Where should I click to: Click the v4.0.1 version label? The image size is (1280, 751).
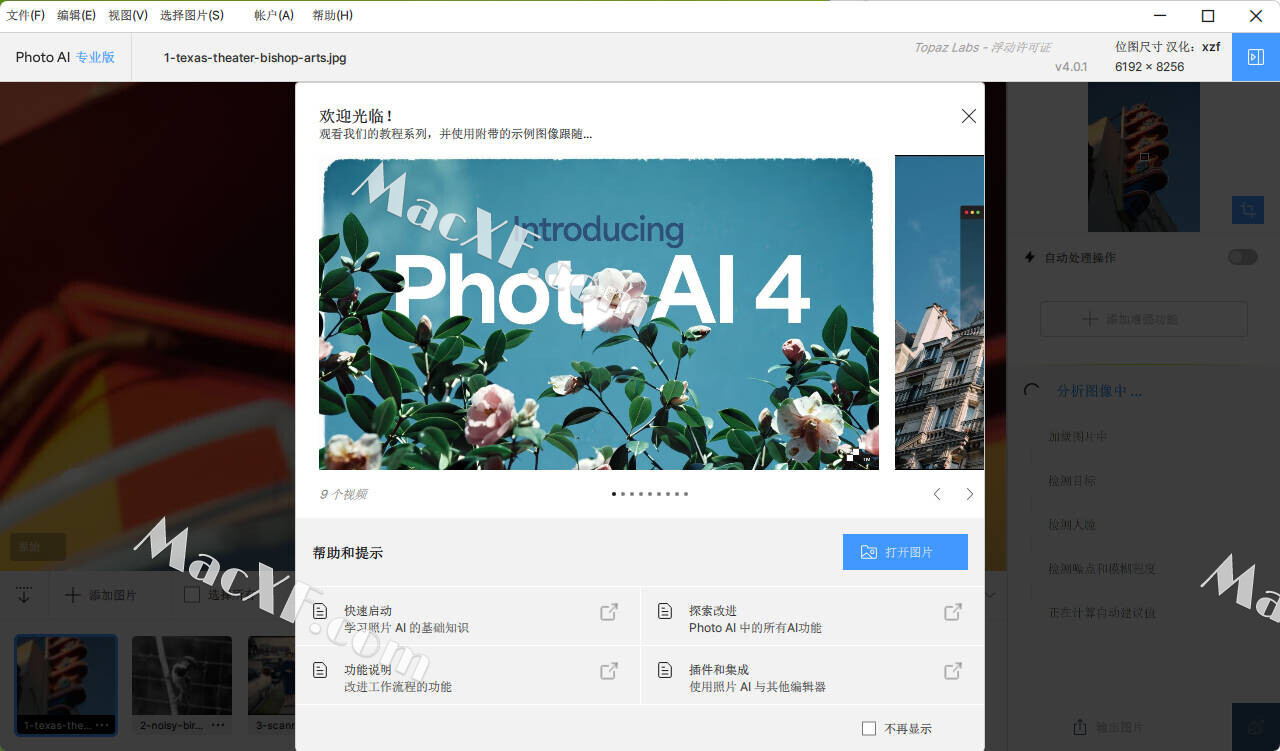(x=1071, y=67)
